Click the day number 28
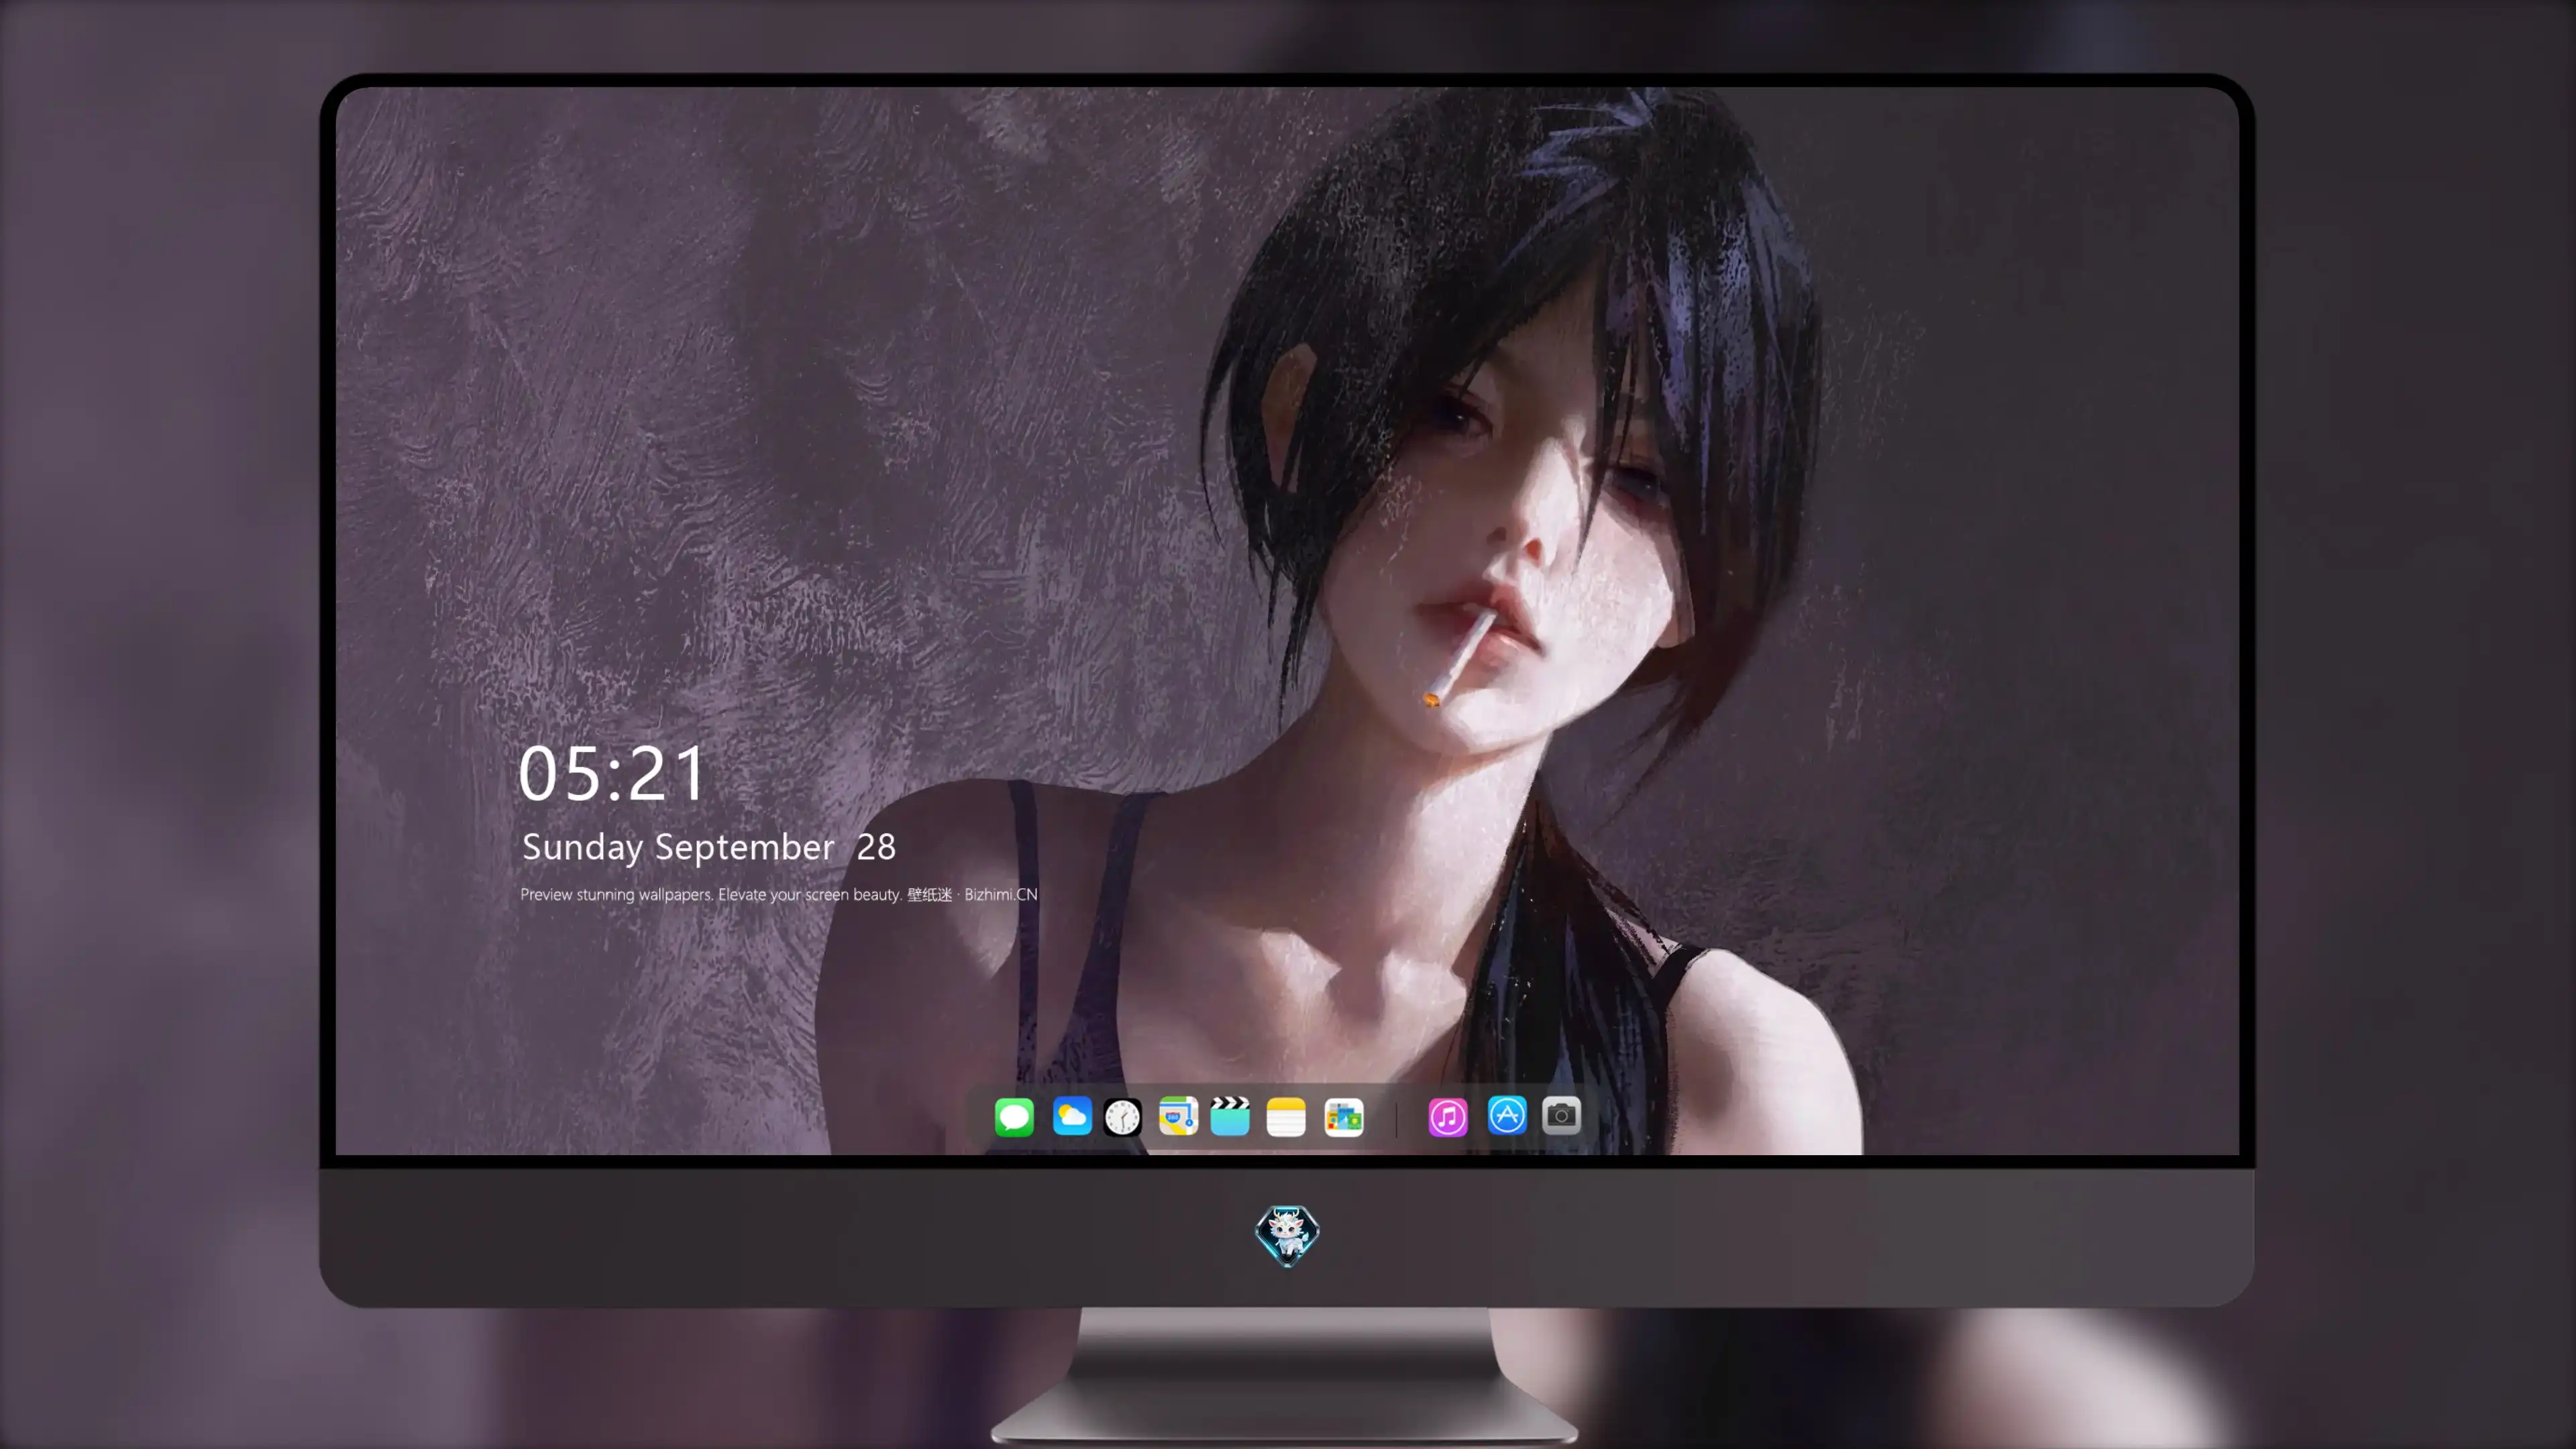The width and height of the screenshot is (2576, 1449). tap(876, 848)
